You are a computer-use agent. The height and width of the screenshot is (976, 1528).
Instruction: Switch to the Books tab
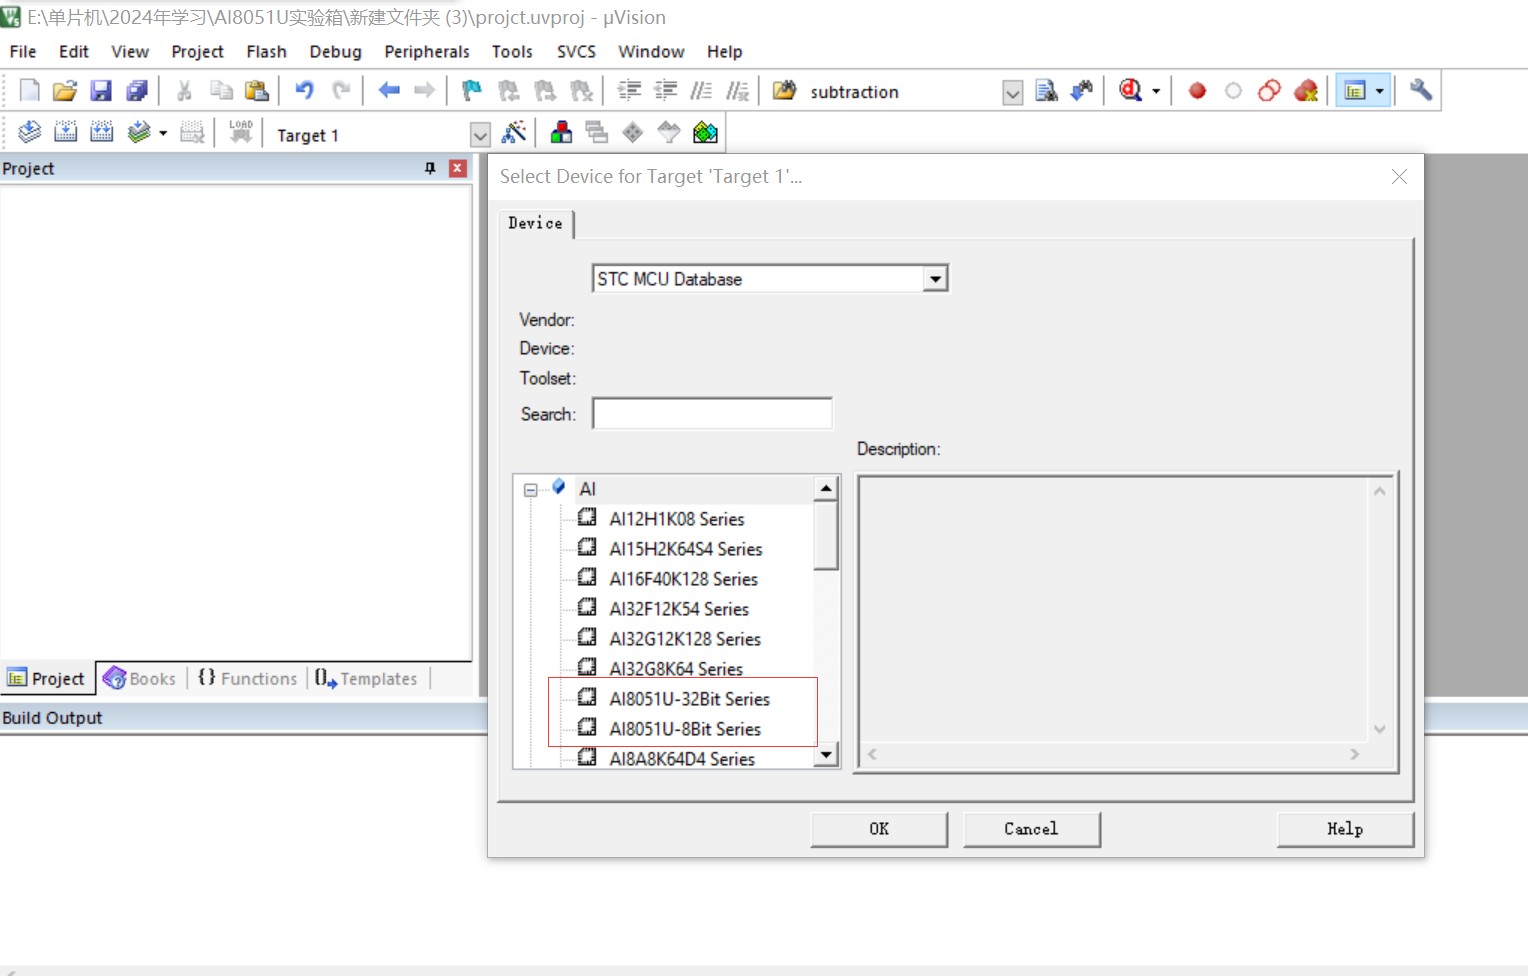click(140, 678)
